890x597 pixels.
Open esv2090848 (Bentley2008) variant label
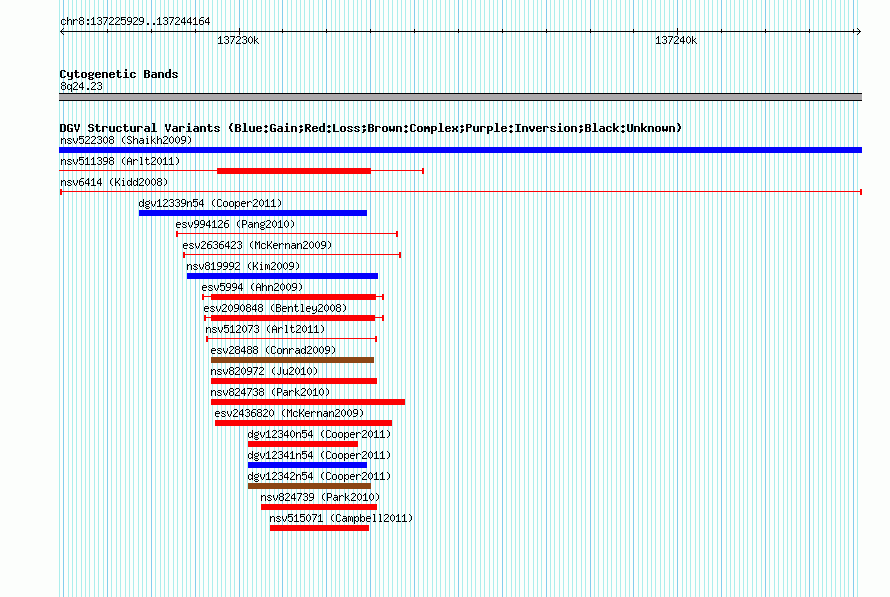pos(275,308)
